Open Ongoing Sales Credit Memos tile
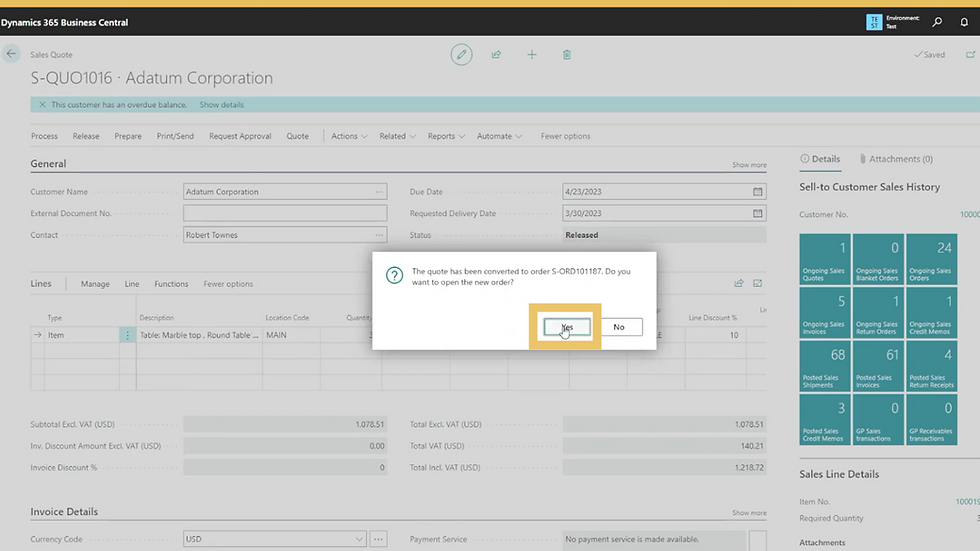The height and width of the screenshot is (551, 980). [931, 312]
